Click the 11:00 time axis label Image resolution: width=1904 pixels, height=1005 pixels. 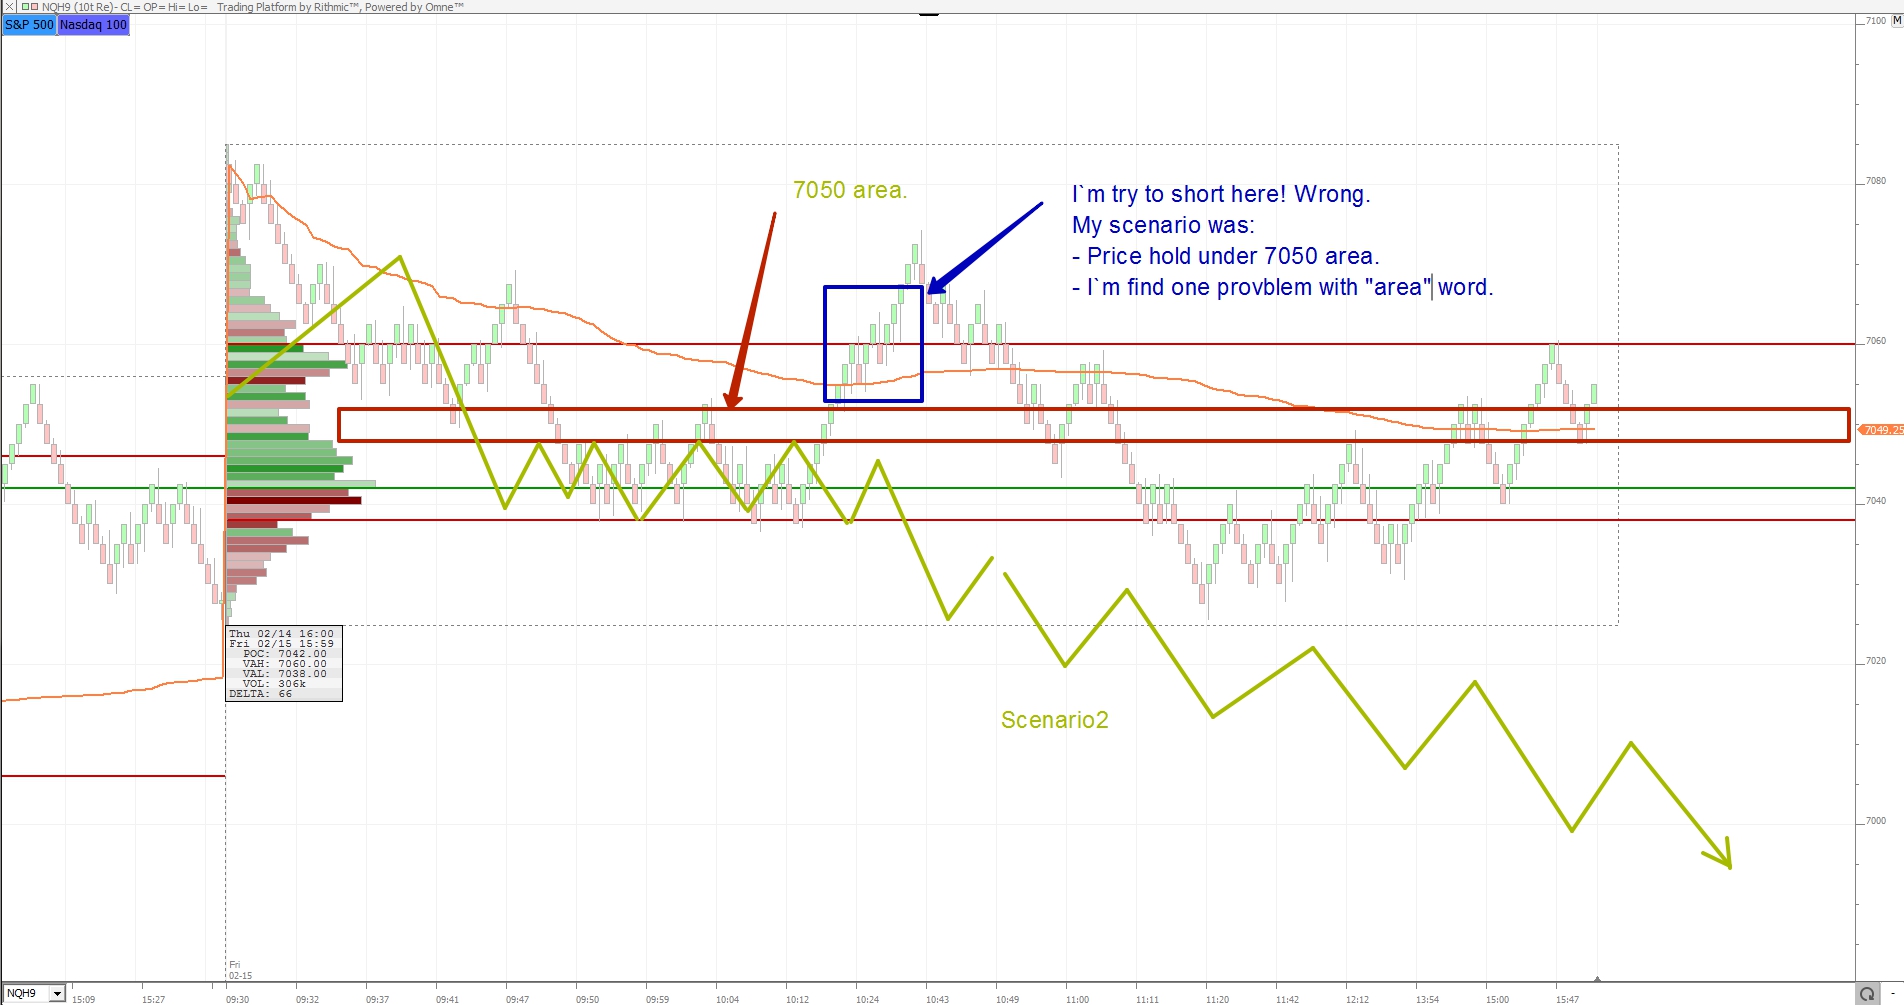(1077, 999)
